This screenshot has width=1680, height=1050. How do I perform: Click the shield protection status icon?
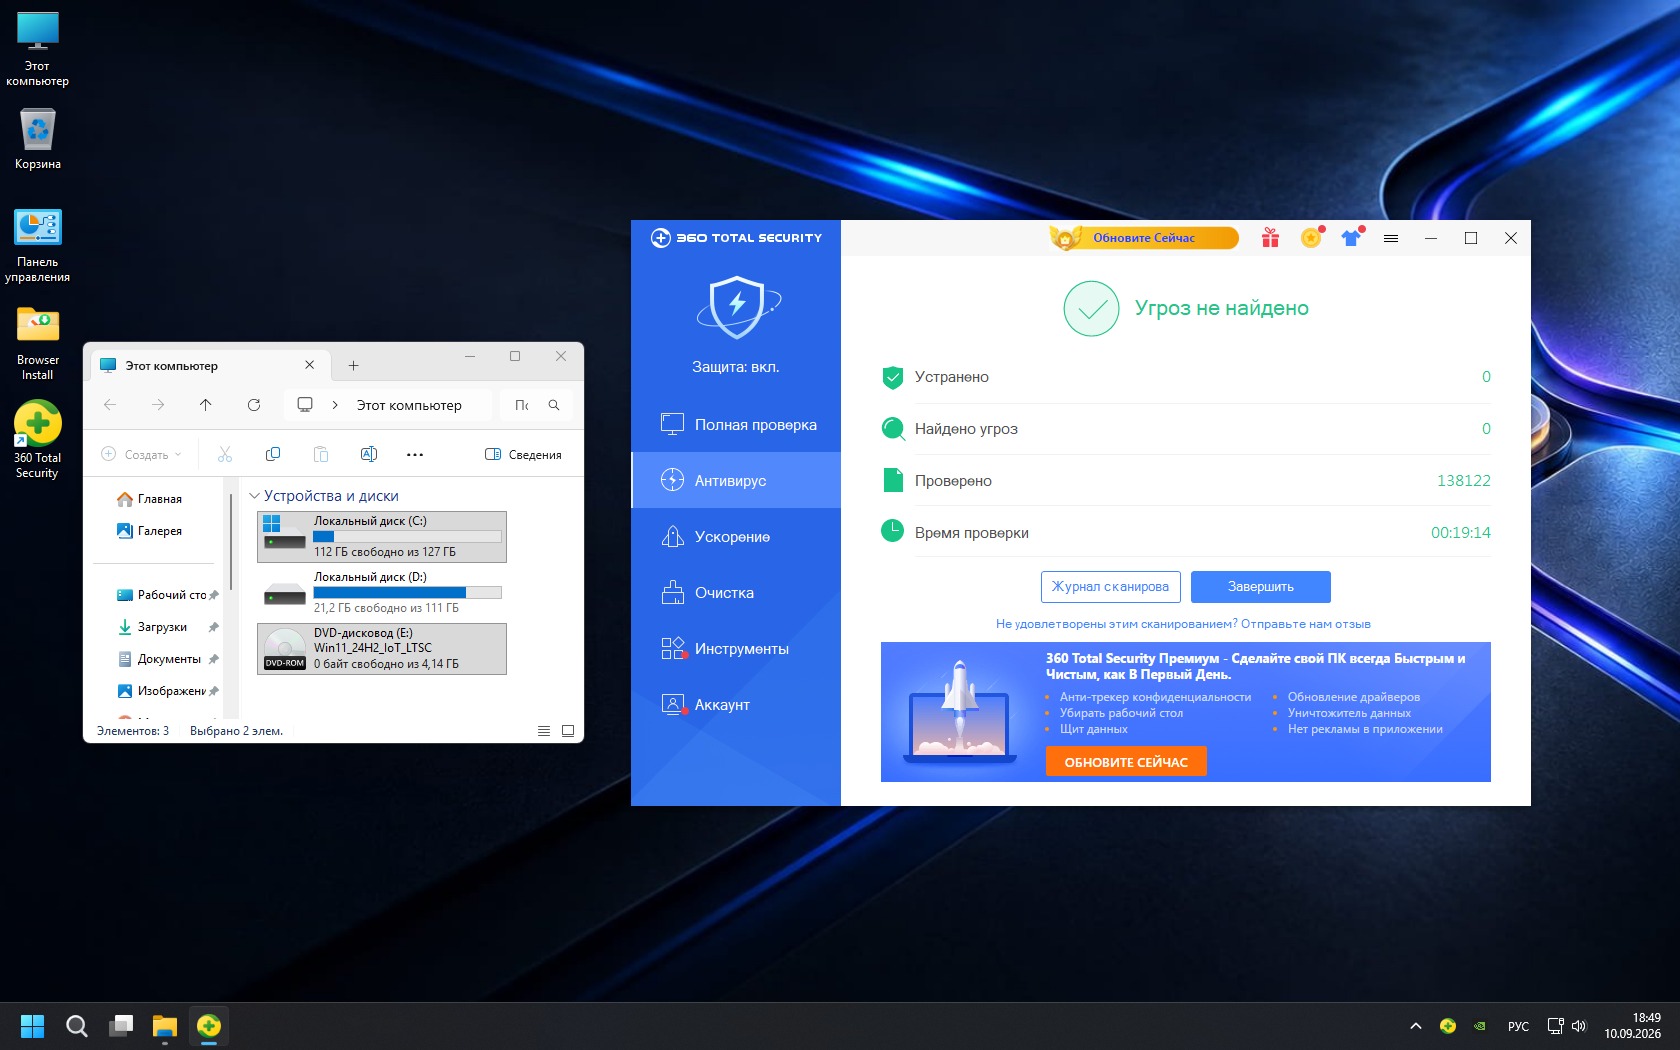coord(737,306)
